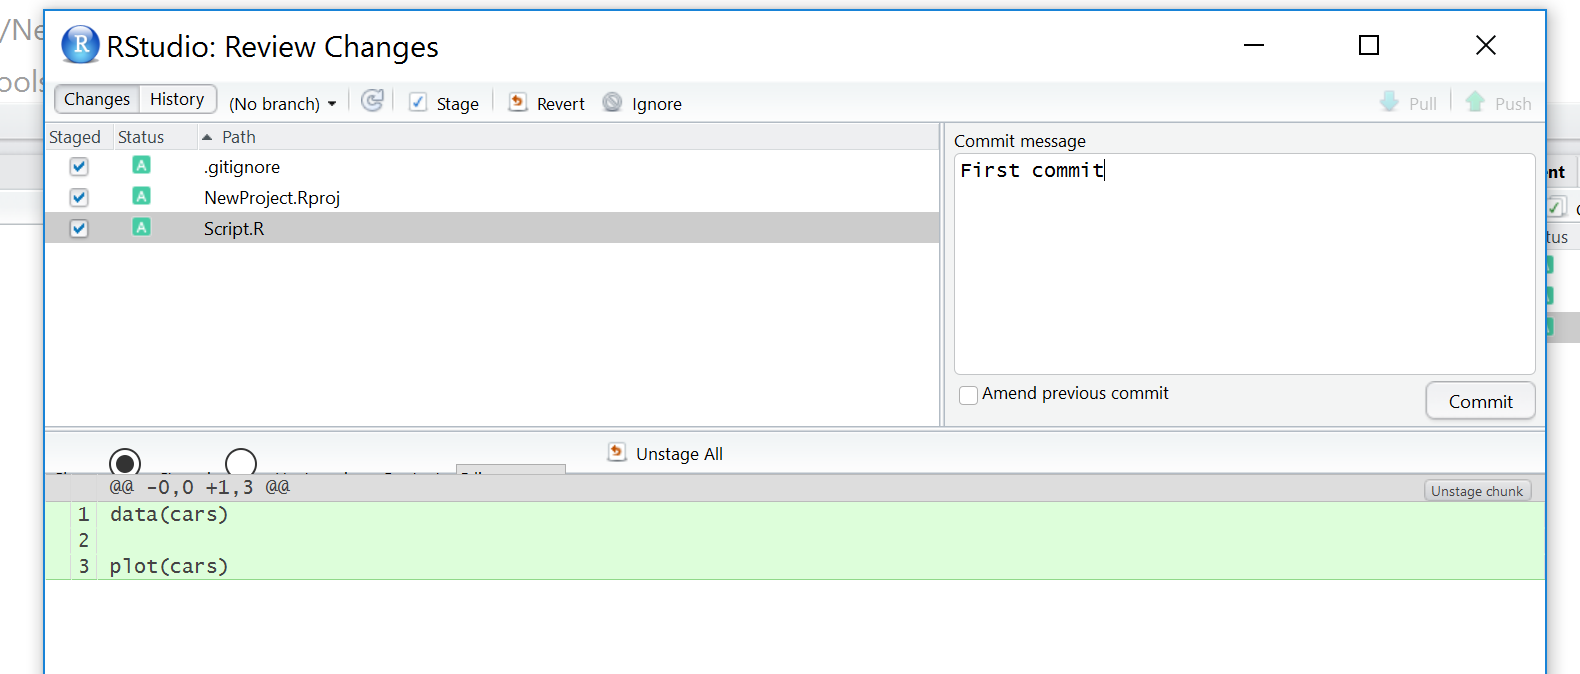Enable Amend previous commit checkbox
The image size is (1580, 674).
tap(968, 395)
